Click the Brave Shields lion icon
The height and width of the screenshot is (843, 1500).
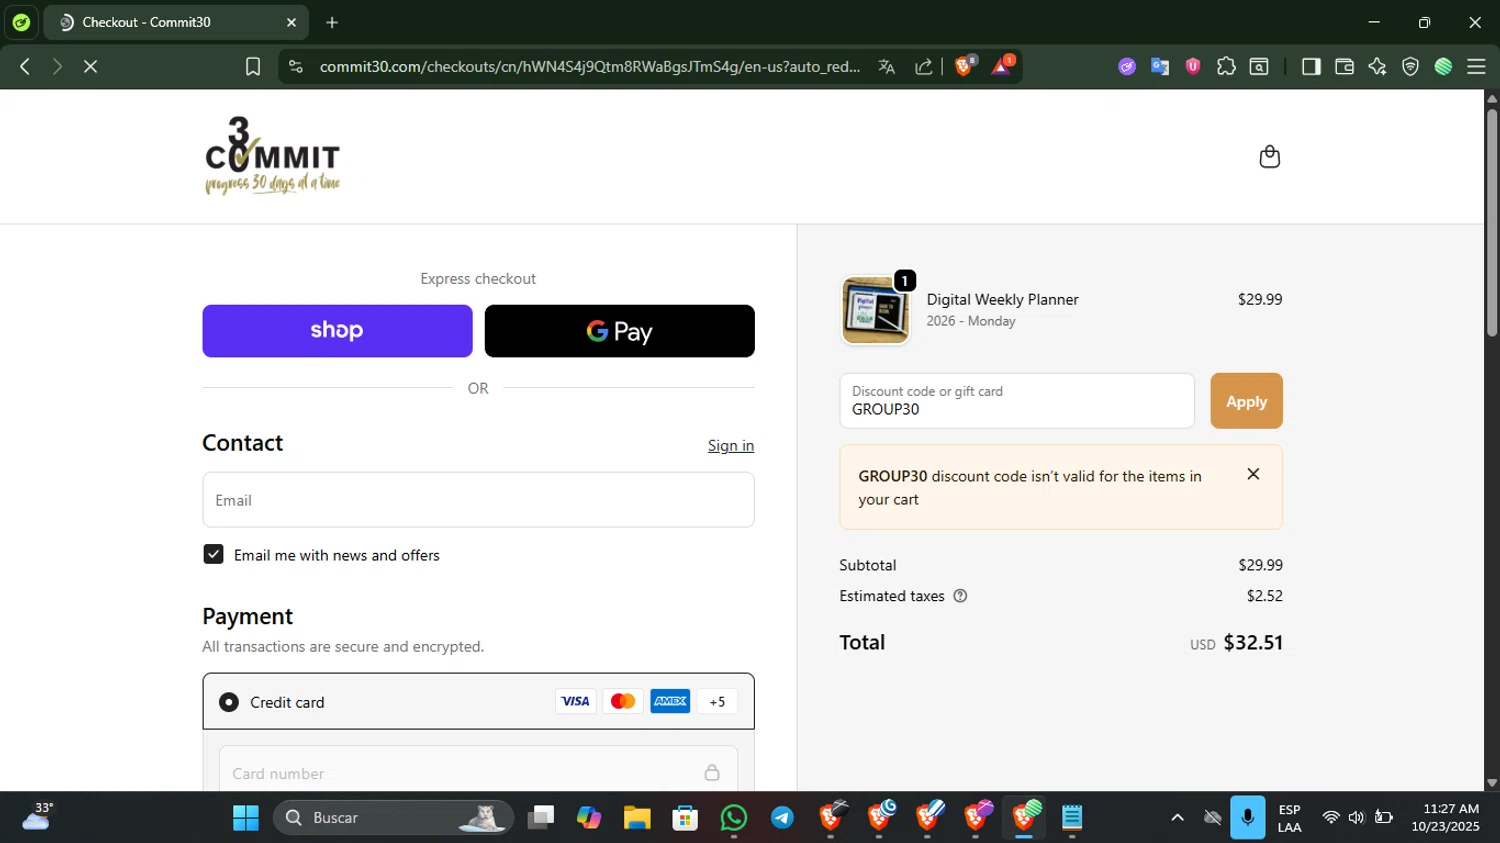[x=964, y=66]
